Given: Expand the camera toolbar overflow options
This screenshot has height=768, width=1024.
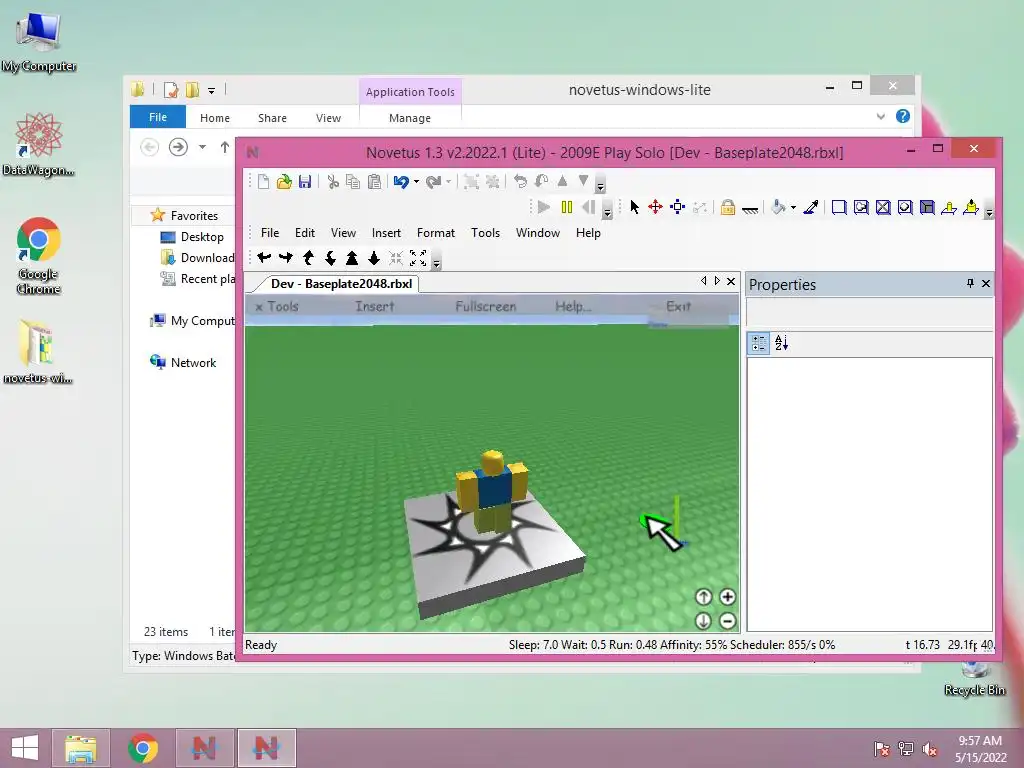Looking at the screenshot, I should [x=436, y=261].
